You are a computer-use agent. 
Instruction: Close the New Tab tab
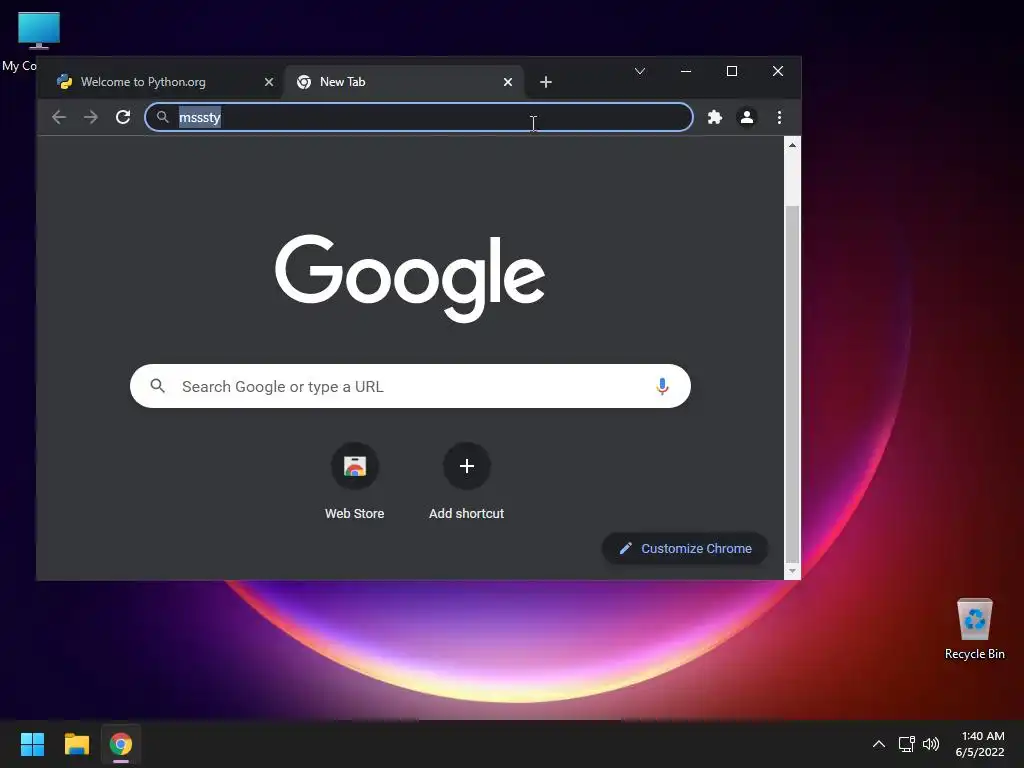click(x=508, y=82)
